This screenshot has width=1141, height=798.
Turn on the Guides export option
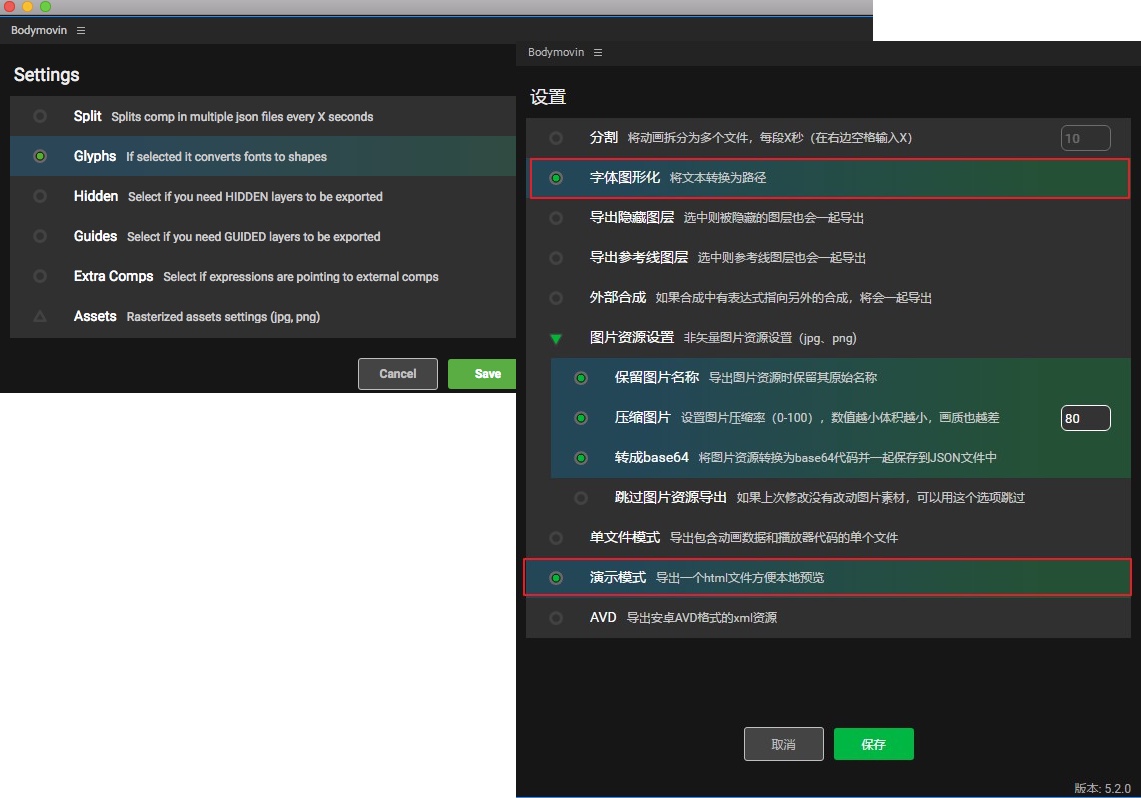tap(40, 236)
